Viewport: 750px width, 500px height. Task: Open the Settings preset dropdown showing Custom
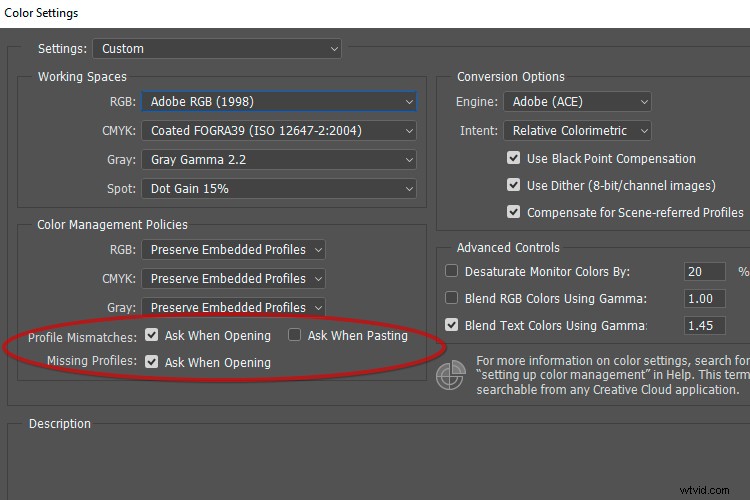pos(217,49)
